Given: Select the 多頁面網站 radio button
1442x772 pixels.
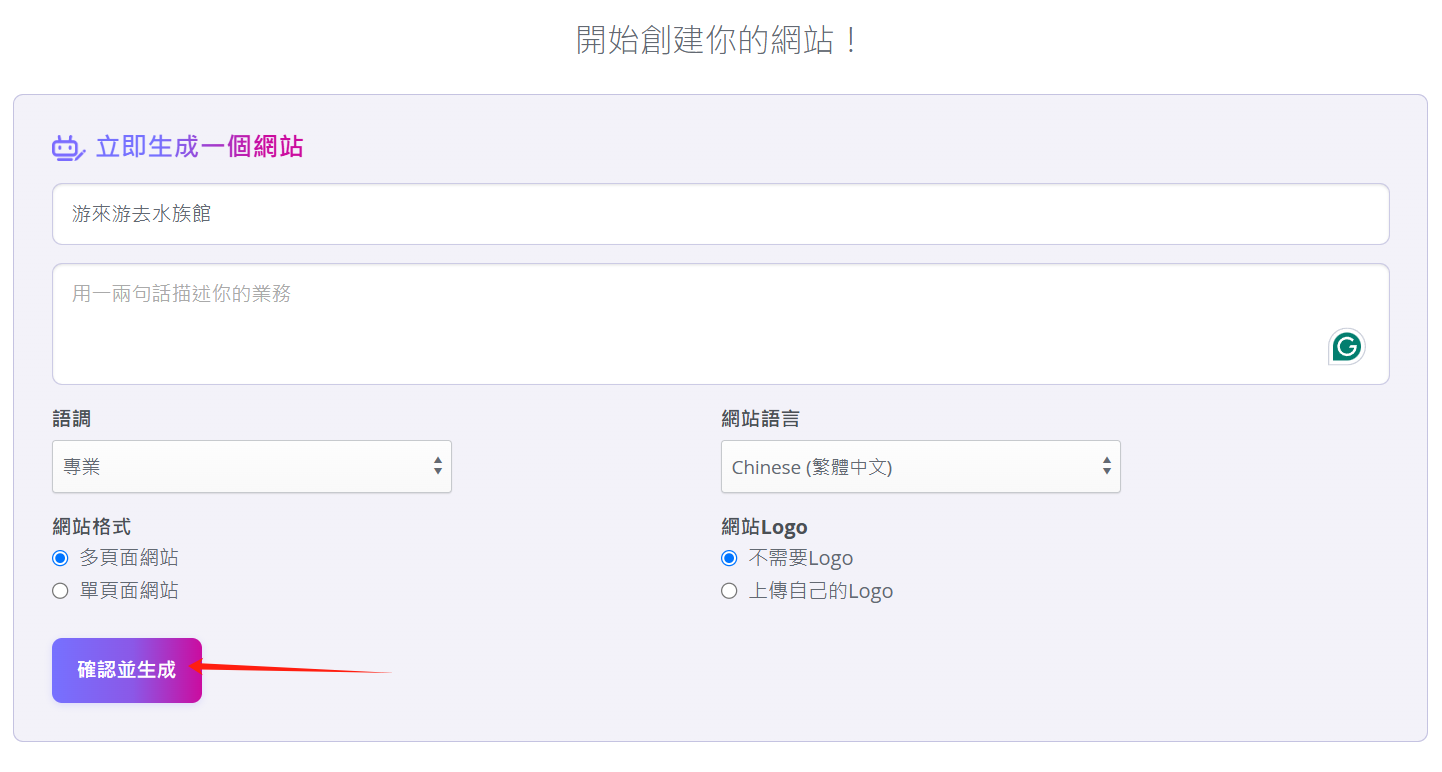Looking at the screenshot, I should click(60, 558).
